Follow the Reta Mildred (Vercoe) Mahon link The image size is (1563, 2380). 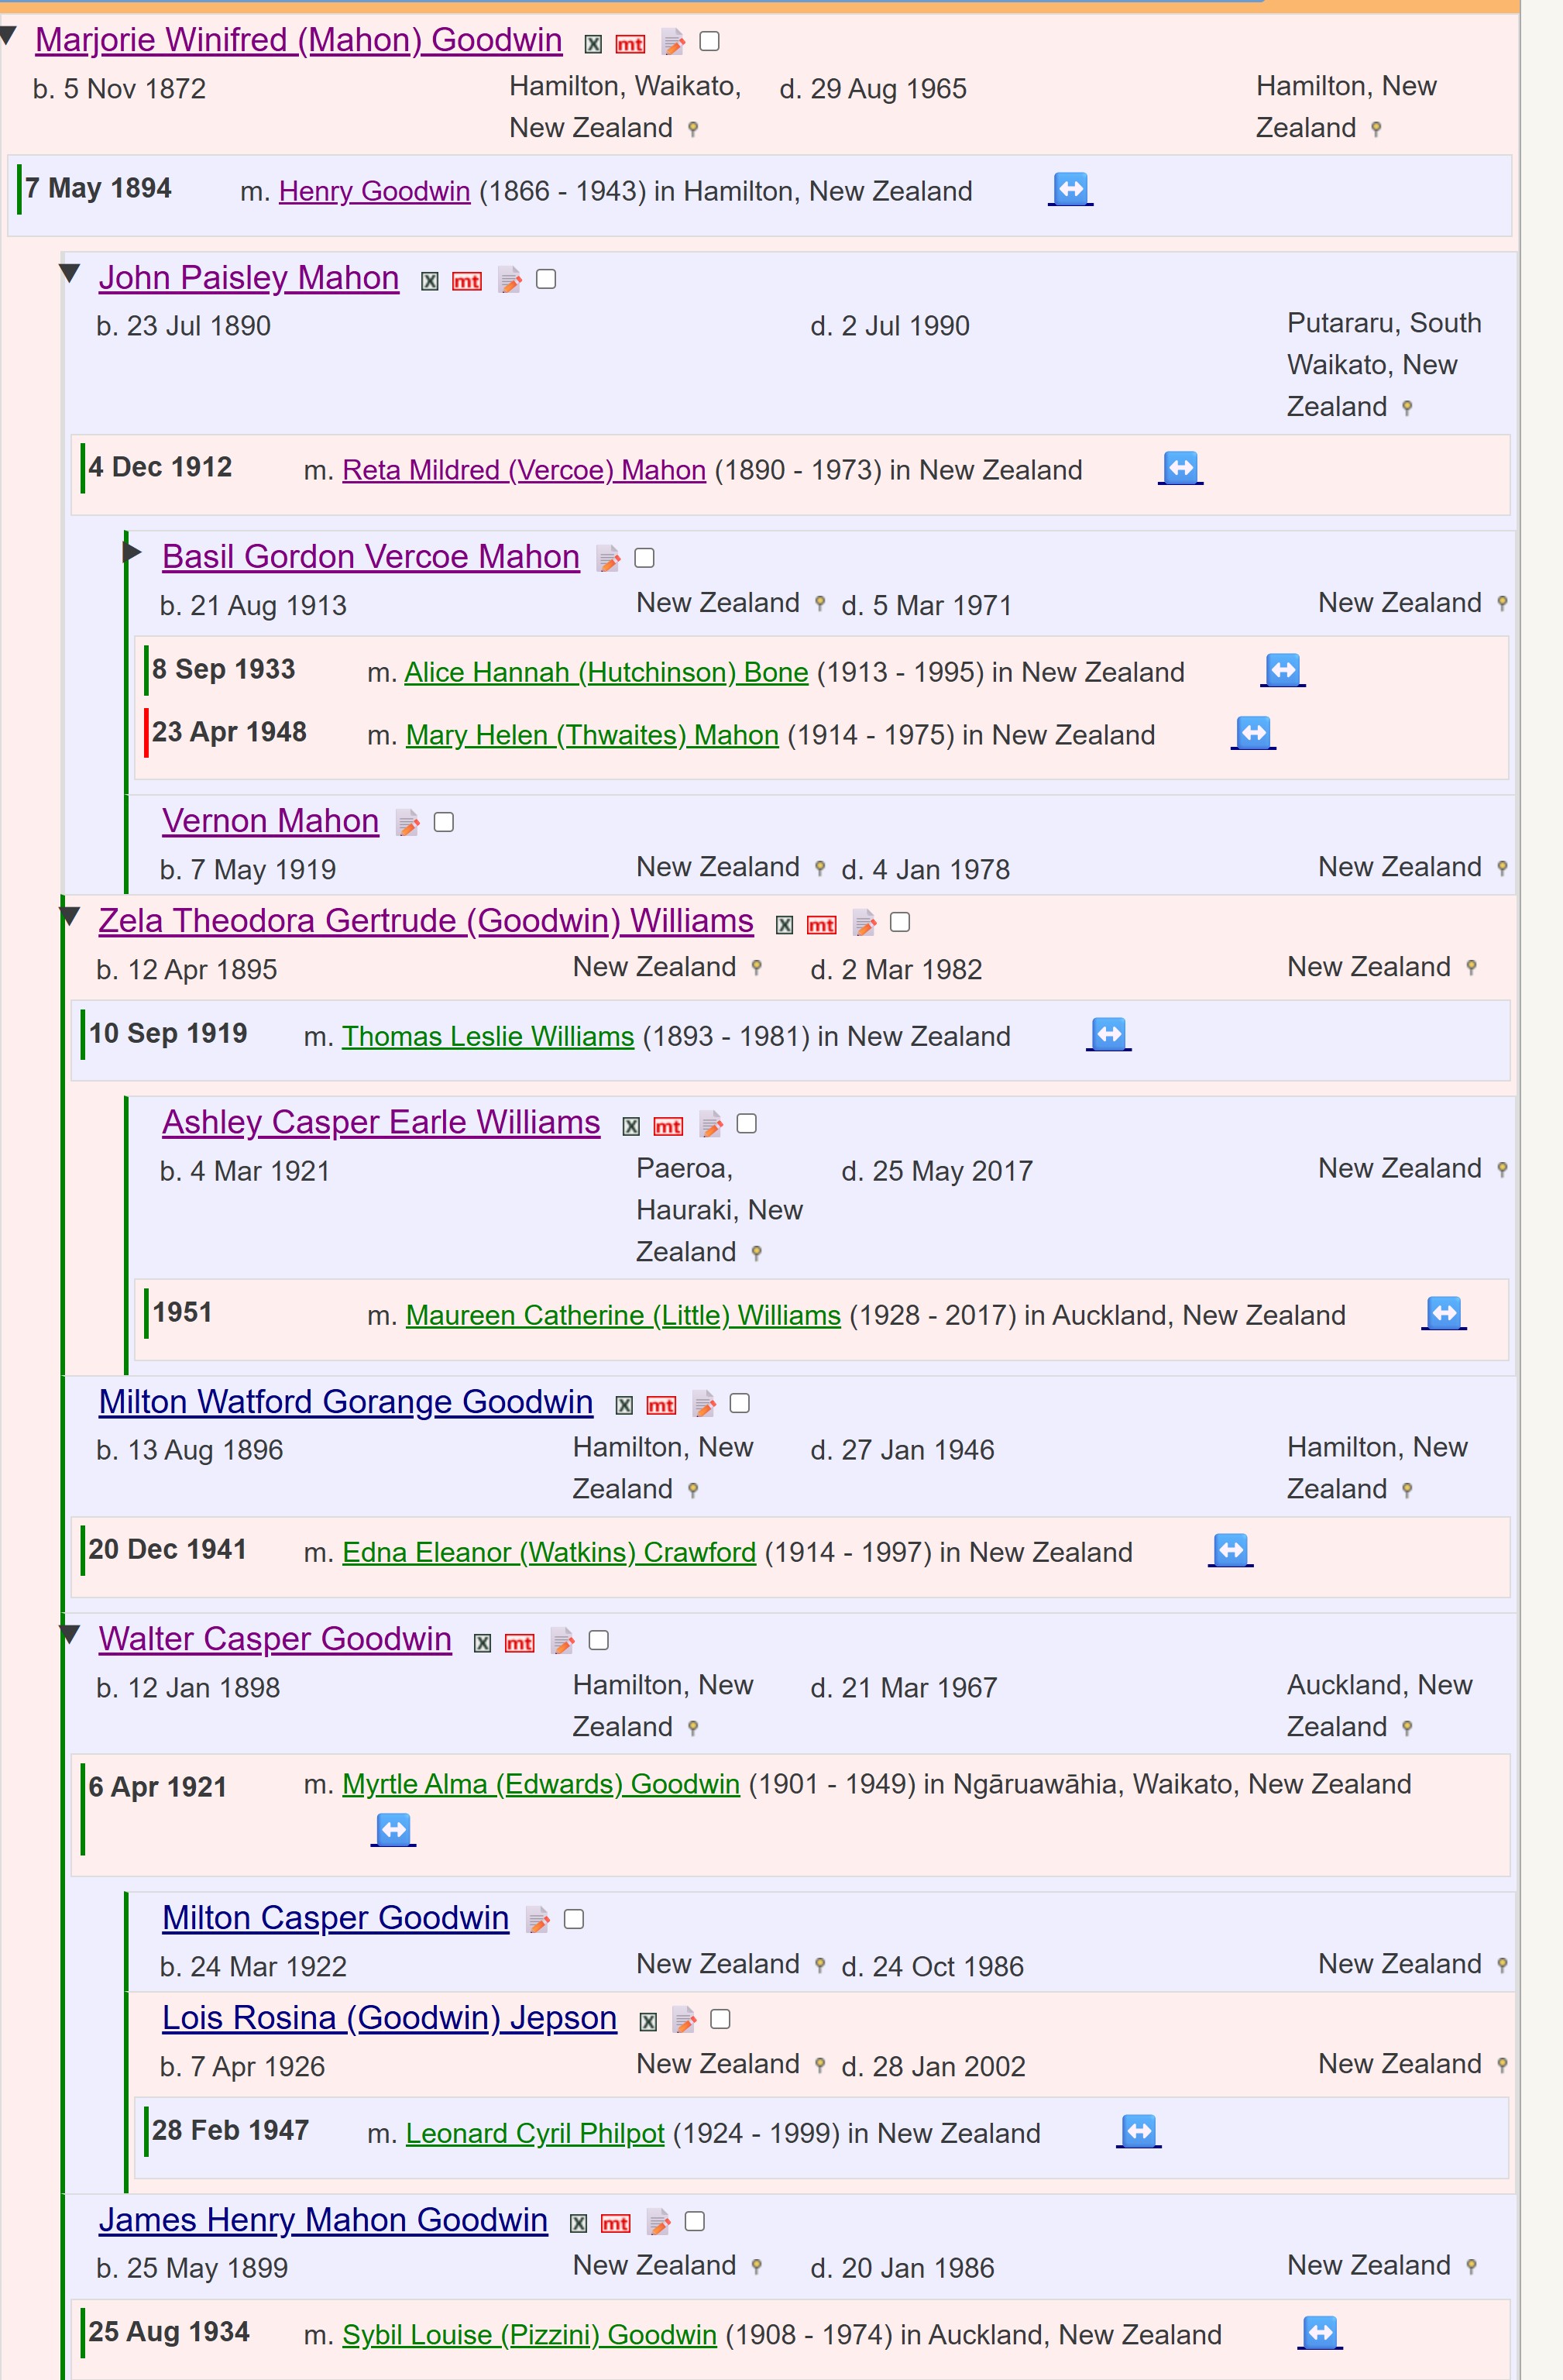click(524, 470)
